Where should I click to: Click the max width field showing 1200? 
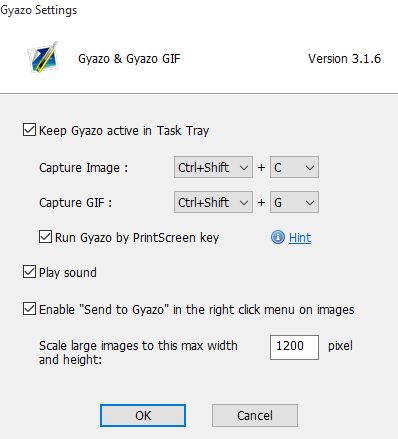[x=294, y=347]
